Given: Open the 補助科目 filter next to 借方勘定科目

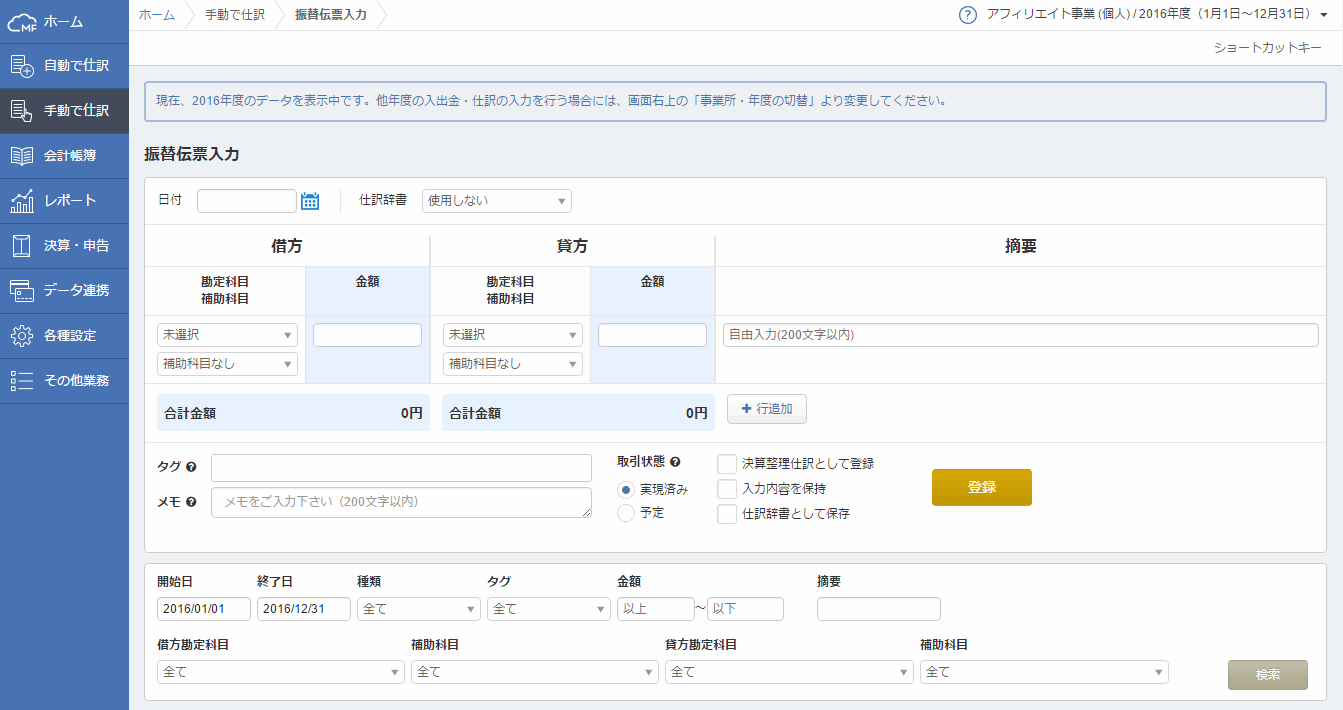Looking at the screenshot, I should click(x=535, y=673).
